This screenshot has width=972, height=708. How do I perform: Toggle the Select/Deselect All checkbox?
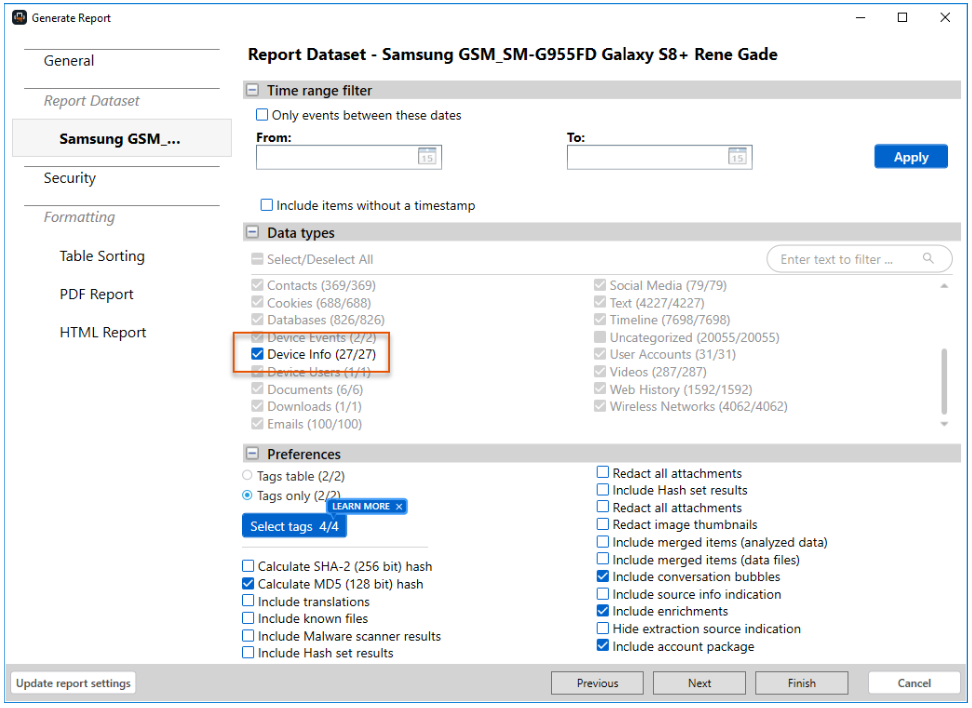[x=257, y=259]
